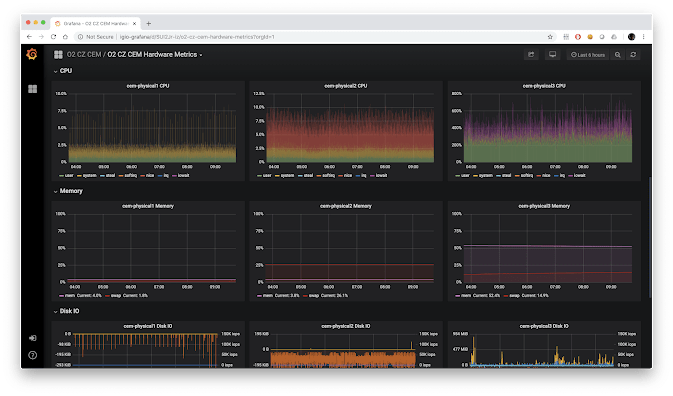
Task: Open cem-physical2 Disk IO panel title menu
Action: click(x=346, y=326)
